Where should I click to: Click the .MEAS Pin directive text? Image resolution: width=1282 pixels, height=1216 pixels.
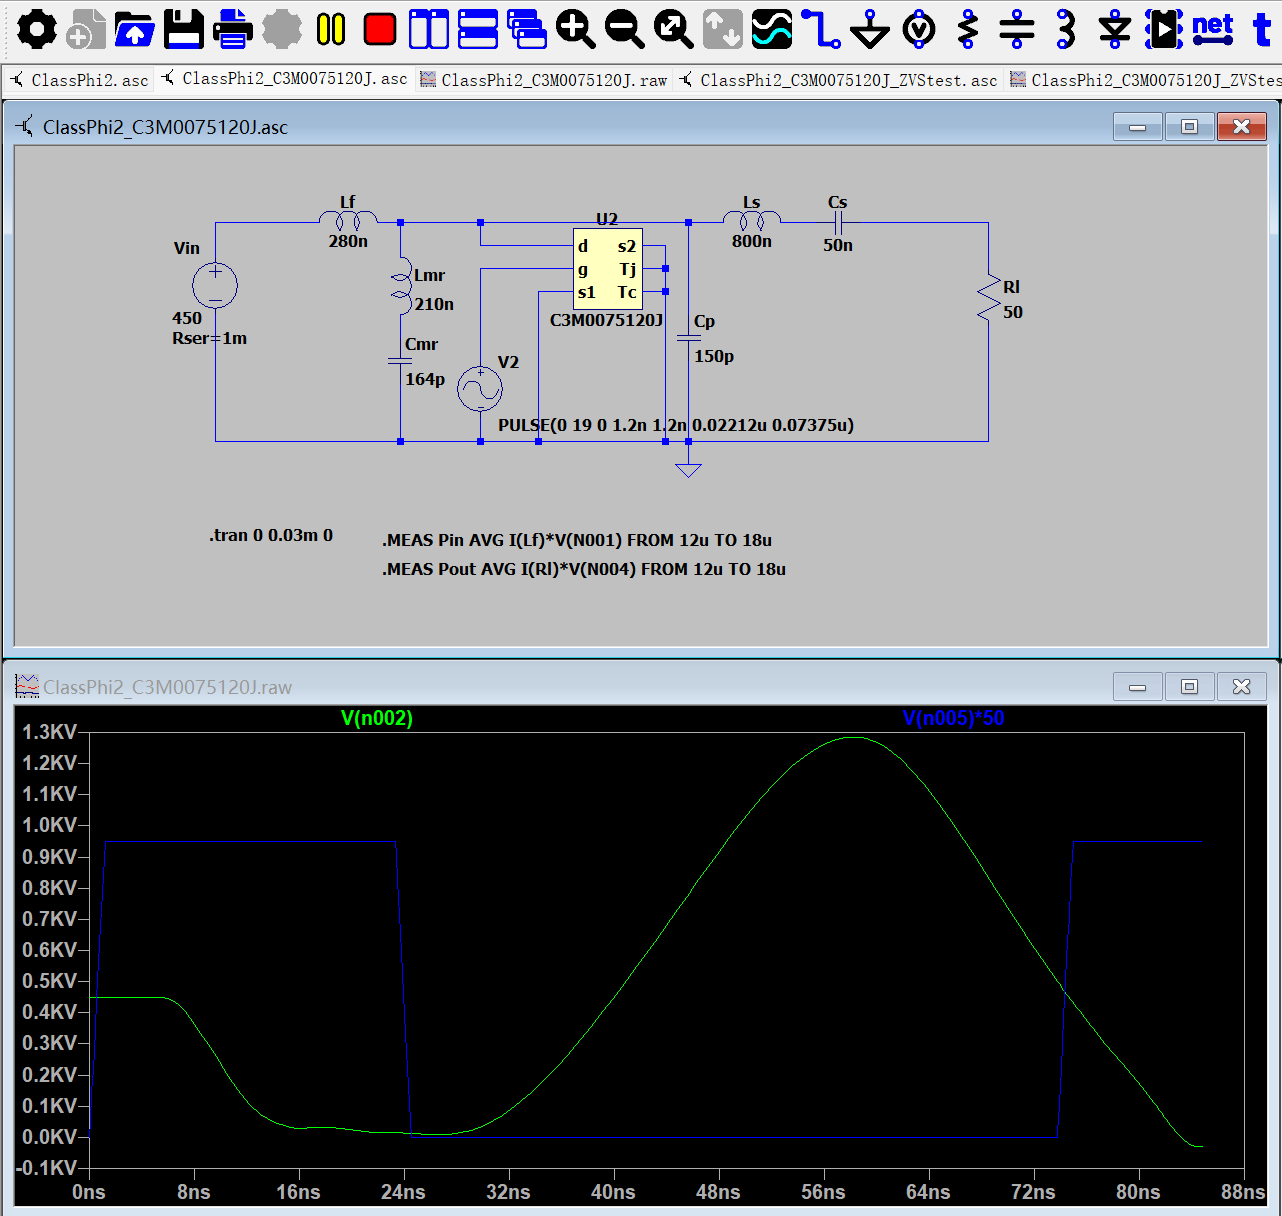point(577,540)
